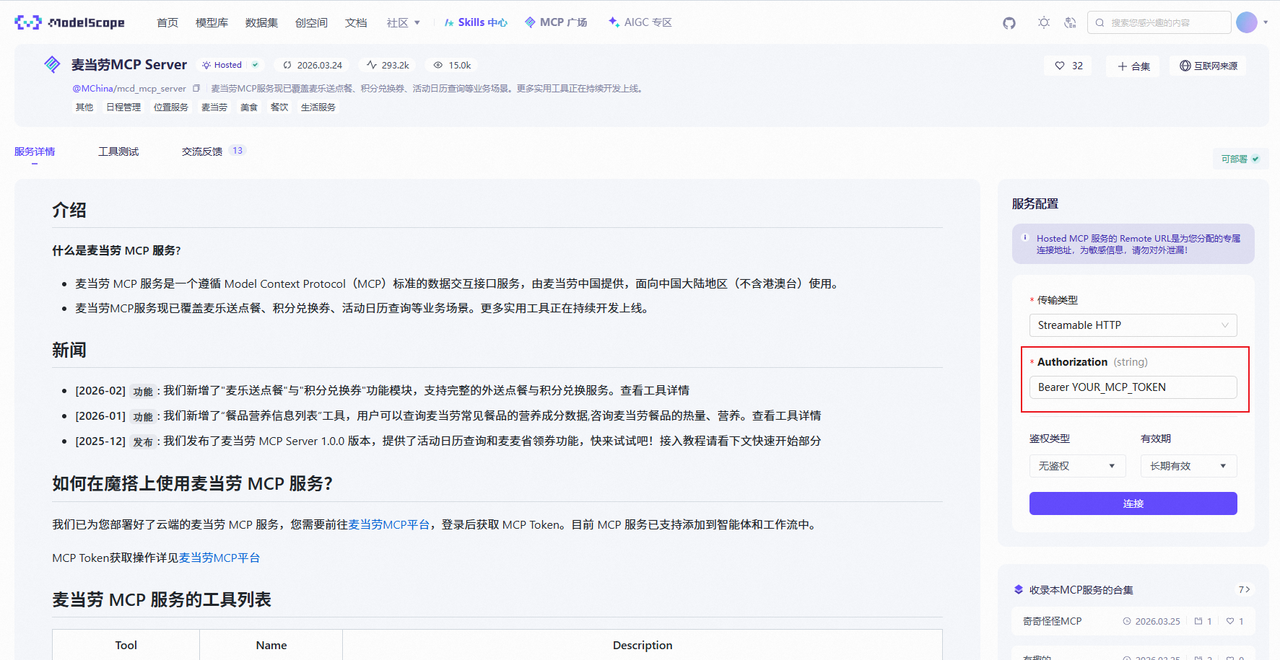Viewport: 1280px width, 660px height.
Task: Click the 生活服务 tag
Action: 318,107
